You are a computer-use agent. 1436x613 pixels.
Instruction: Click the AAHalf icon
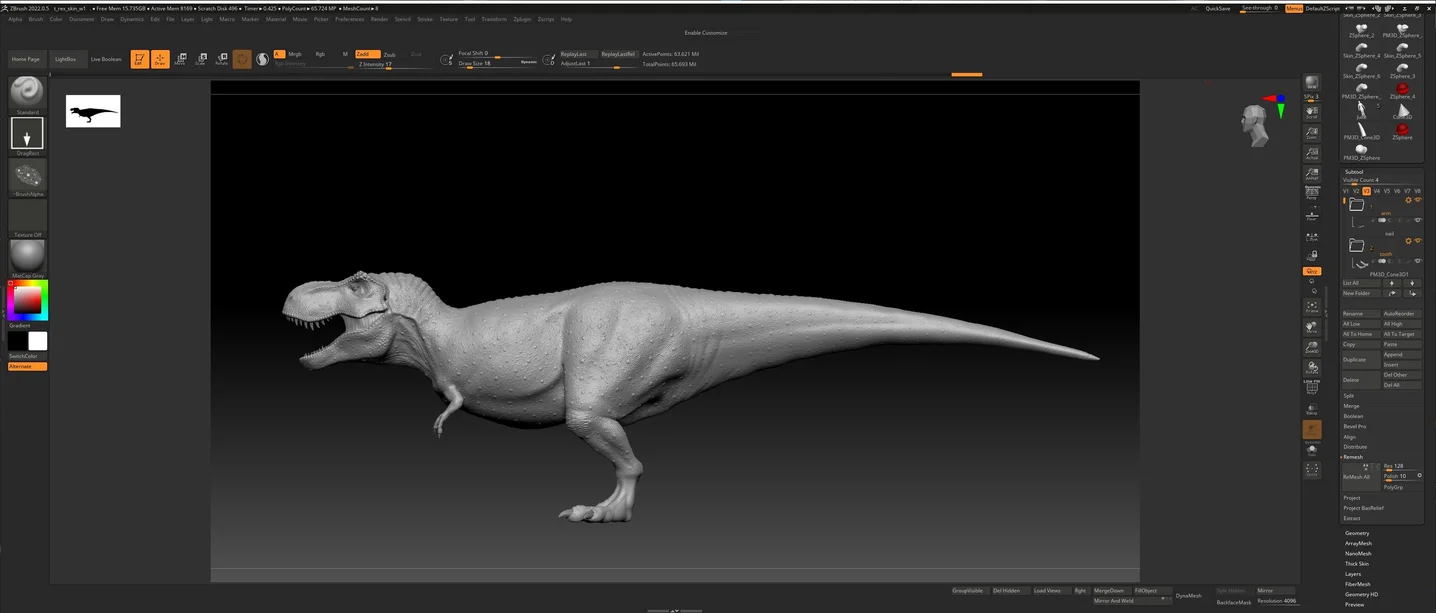[1312, 174]
